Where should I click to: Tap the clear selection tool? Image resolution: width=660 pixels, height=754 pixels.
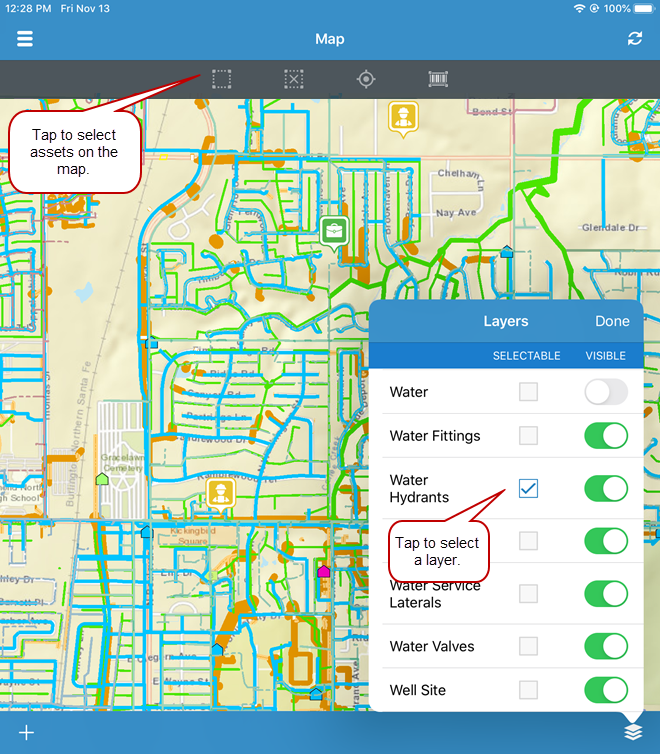pyautogui.click(x=293, y=79)
